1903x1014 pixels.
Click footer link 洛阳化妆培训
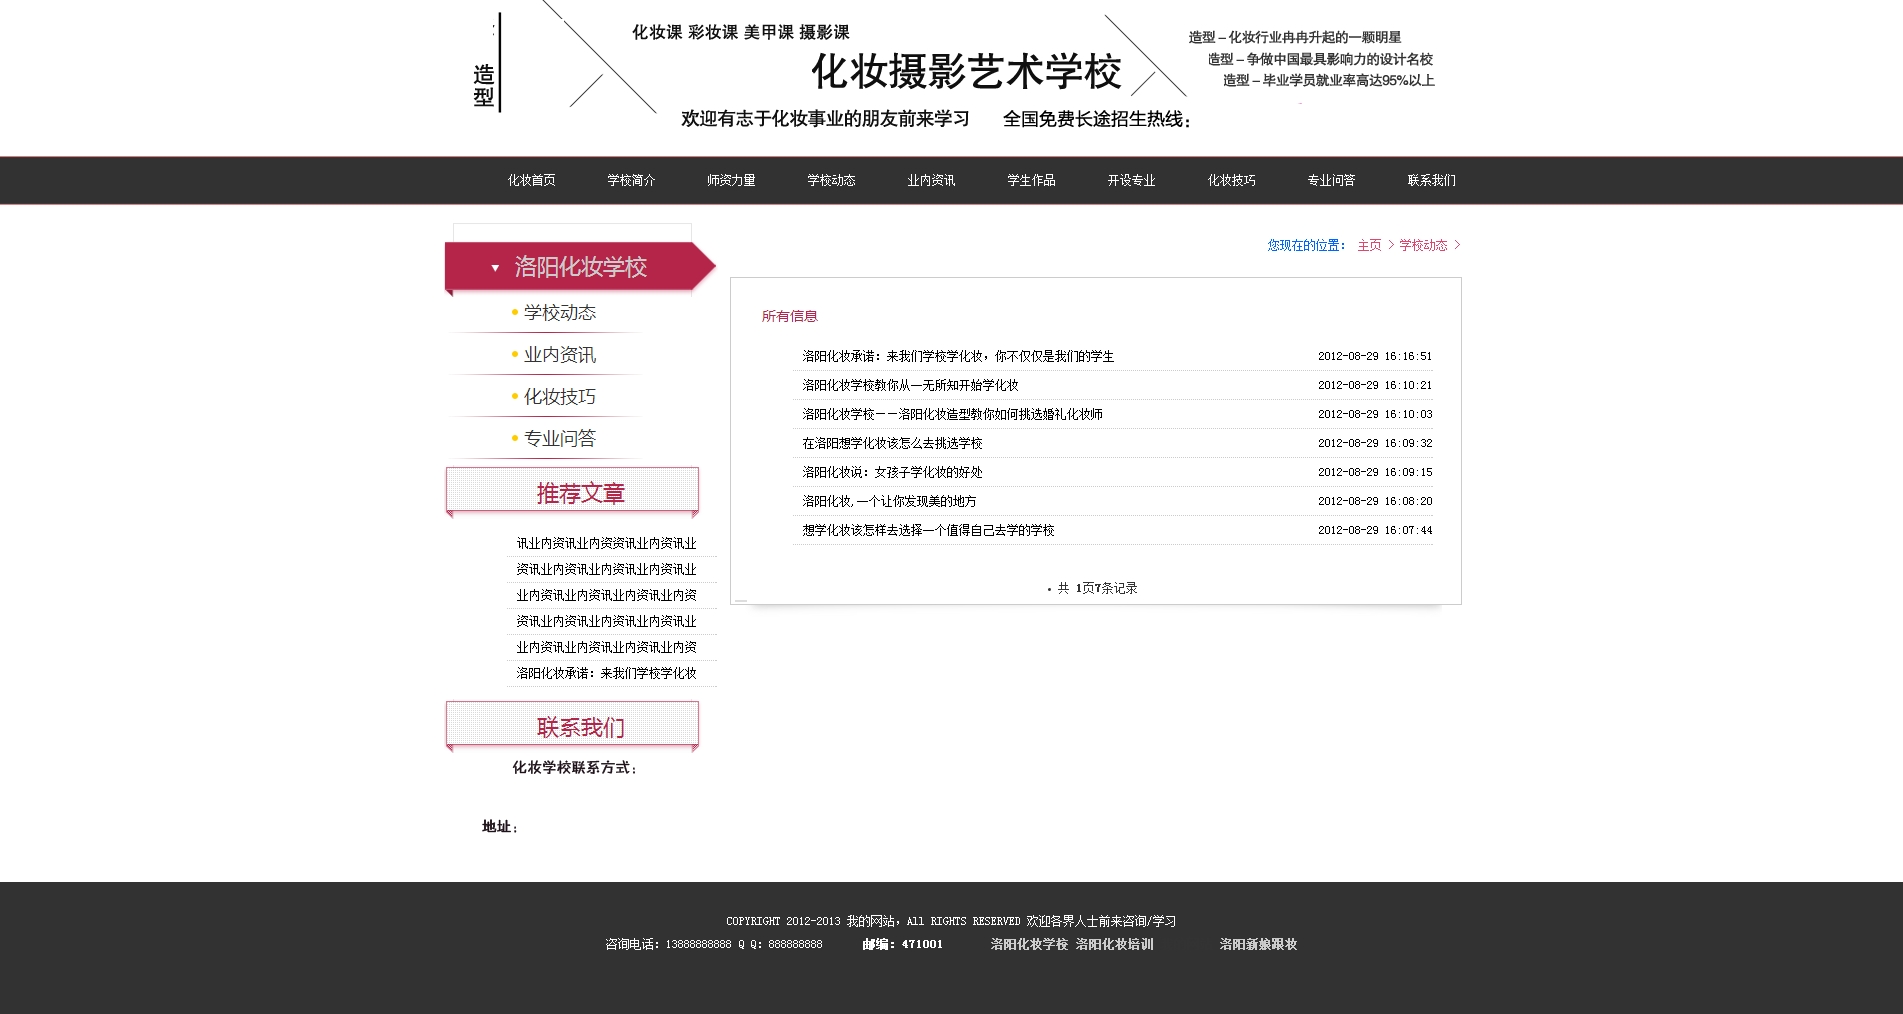tap(1114, 944)
